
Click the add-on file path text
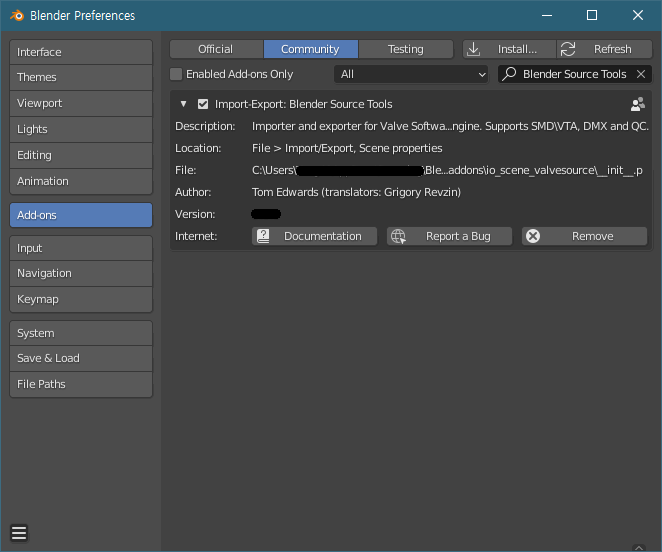(447, 170)
